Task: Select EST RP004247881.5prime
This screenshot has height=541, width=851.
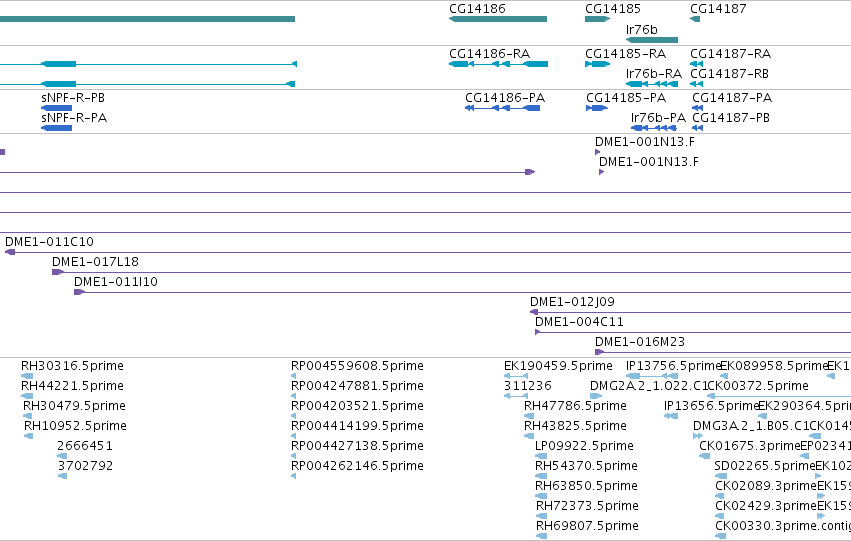Action: pyautogui.click(x=357, y=386)
